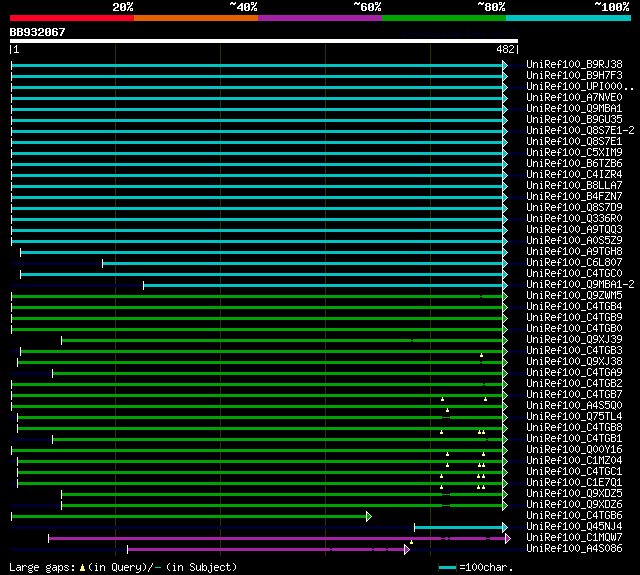
Task: Select UniRef100_C1MZ04 label
Action: pyautogui.click(x=574, y=461)
